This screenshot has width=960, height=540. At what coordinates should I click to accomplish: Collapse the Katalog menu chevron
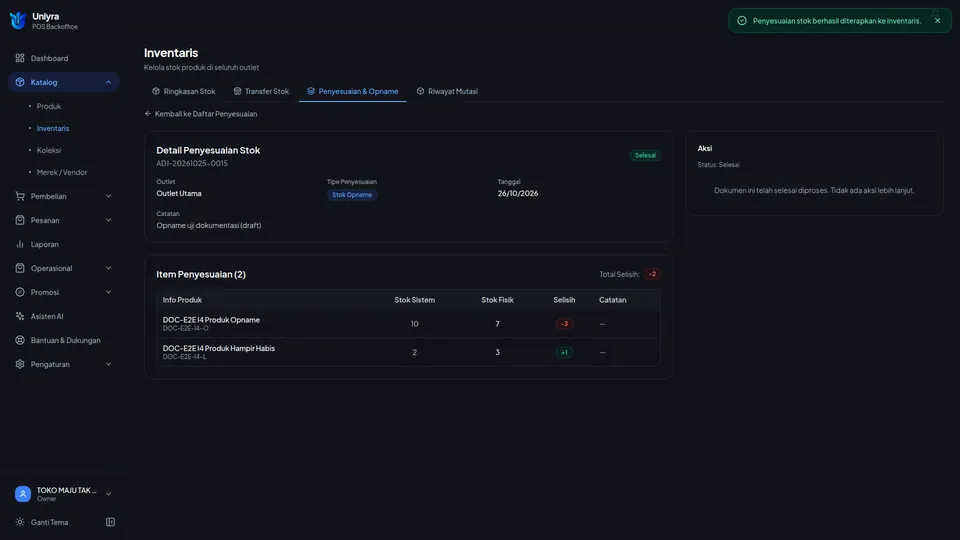(x=108, y=82)
